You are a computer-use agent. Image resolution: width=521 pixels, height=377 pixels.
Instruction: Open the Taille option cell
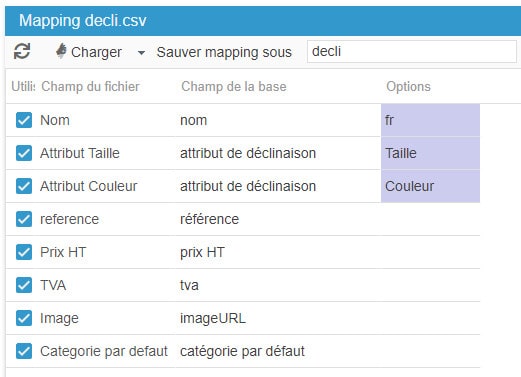point(430,153)
